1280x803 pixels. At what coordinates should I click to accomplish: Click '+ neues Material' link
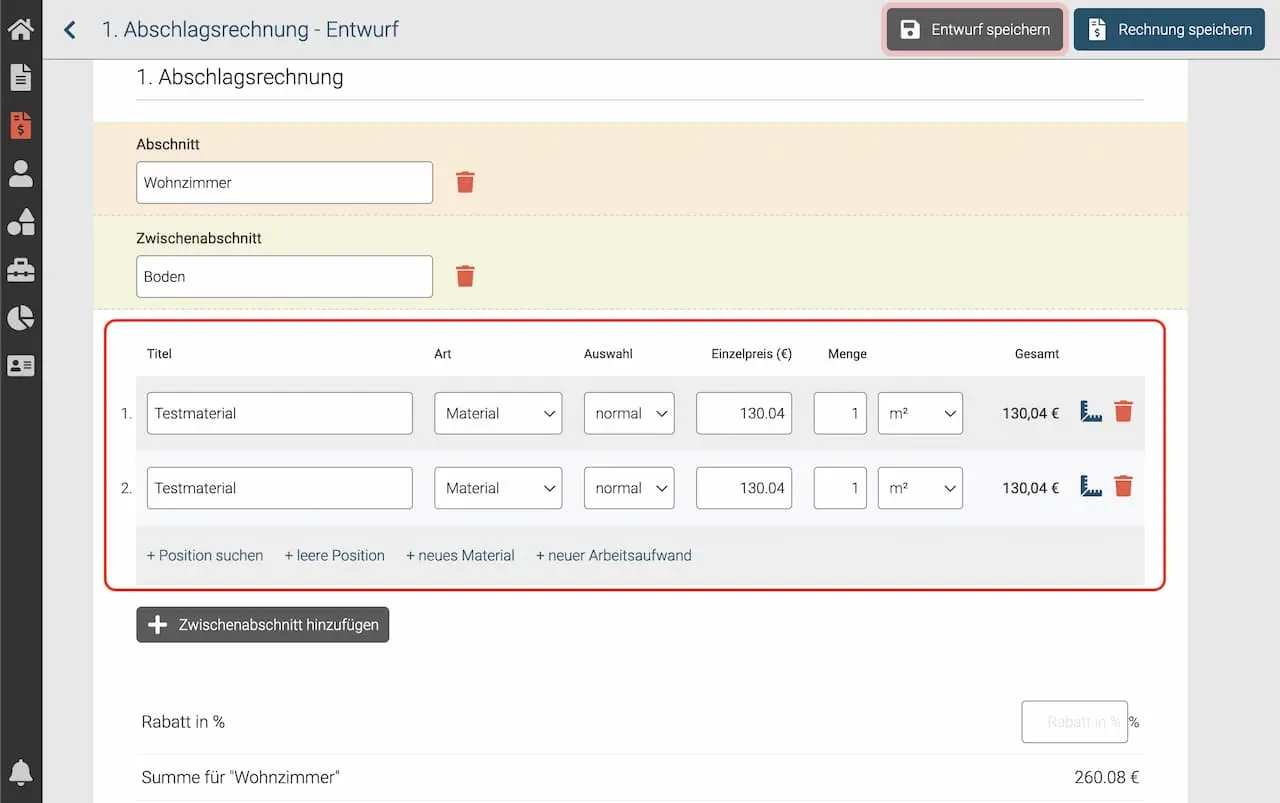point(460,555)
